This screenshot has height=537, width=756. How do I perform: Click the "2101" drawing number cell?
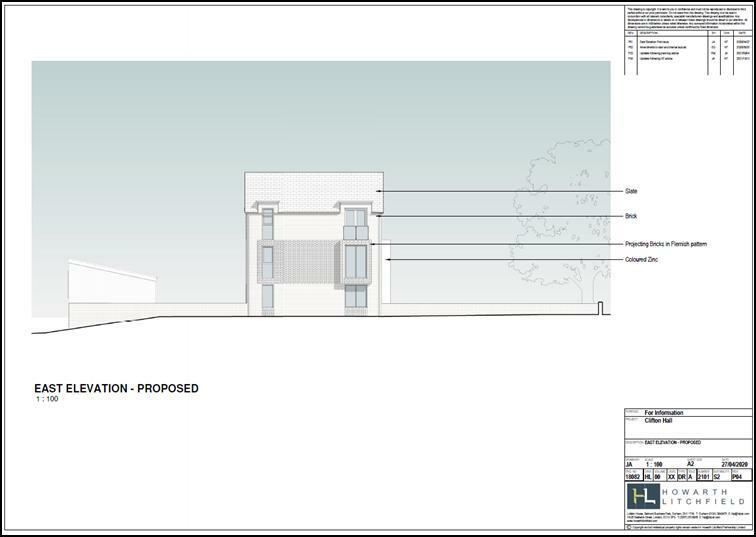click(x=703, y=477)
